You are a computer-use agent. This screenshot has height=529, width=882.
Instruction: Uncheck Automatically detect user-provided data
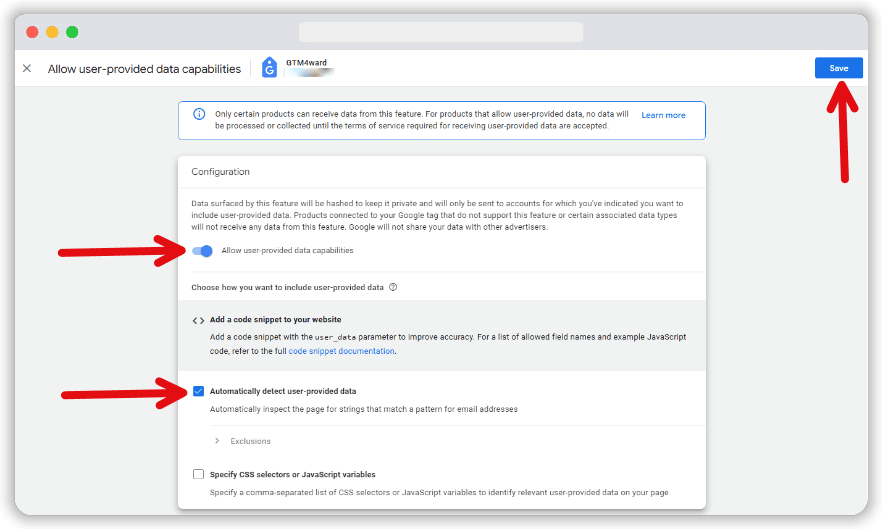(198, 391)
